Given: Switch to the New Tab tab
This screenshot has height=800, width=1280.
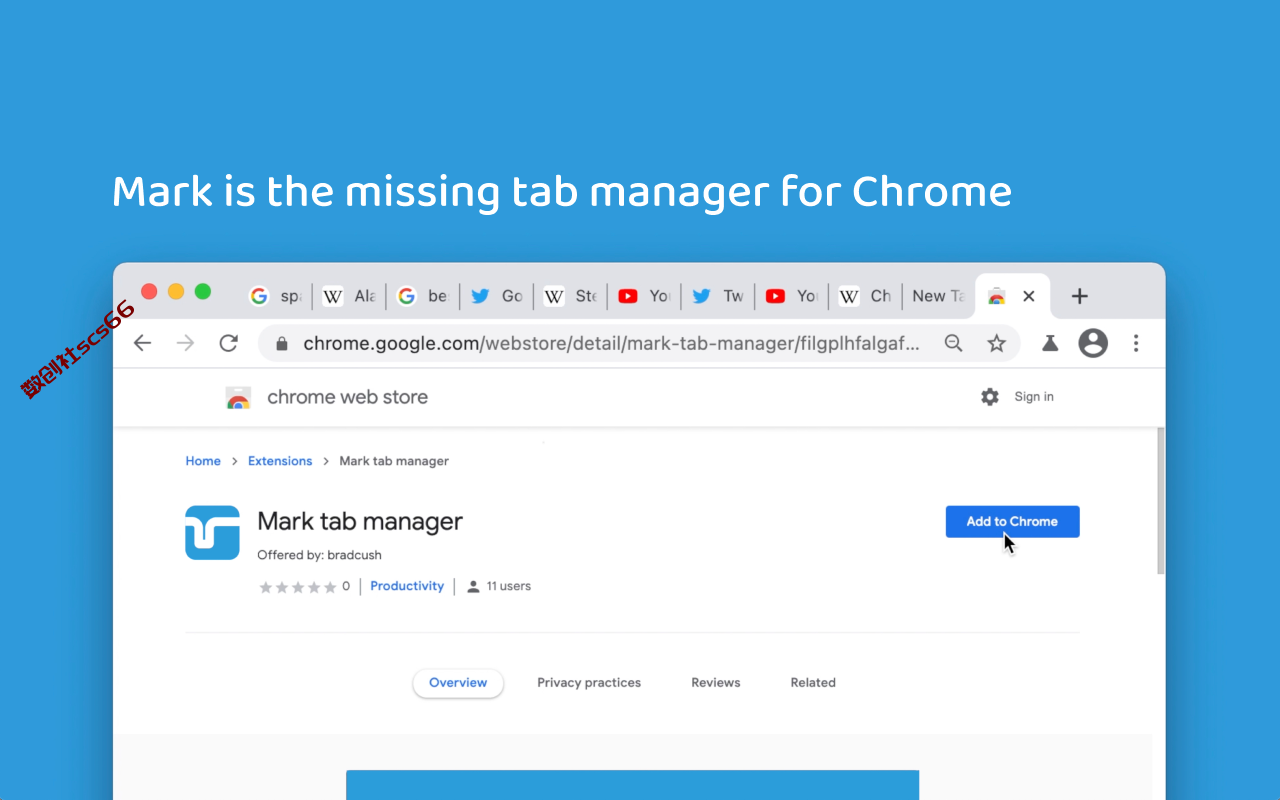Looking at the screenshot, I should [937, 296].
